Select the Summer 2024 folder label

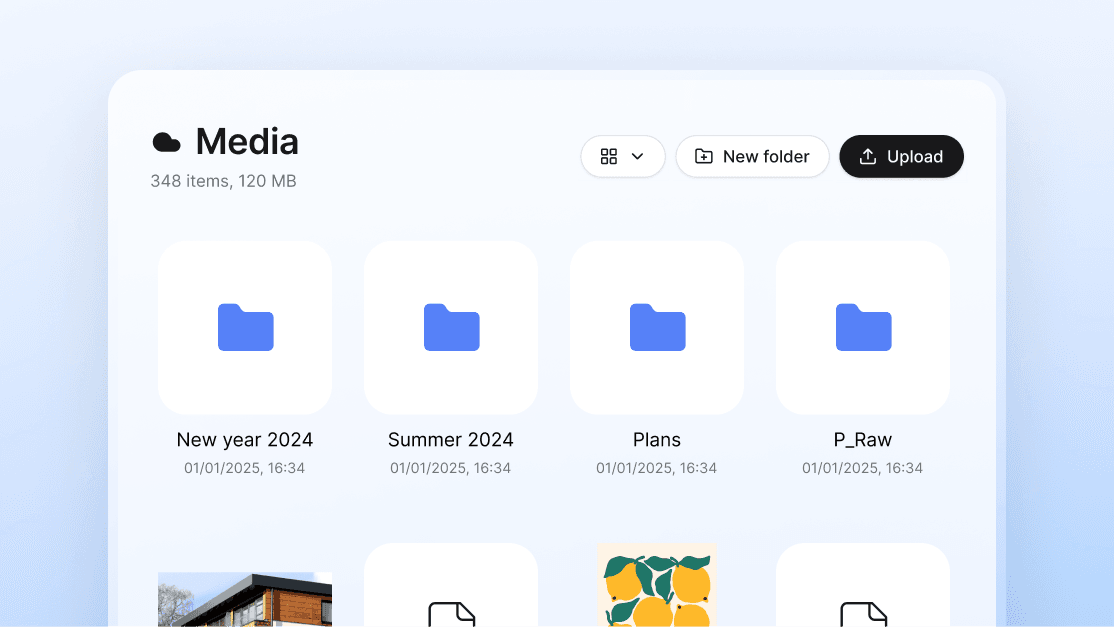tap(451, 440)
